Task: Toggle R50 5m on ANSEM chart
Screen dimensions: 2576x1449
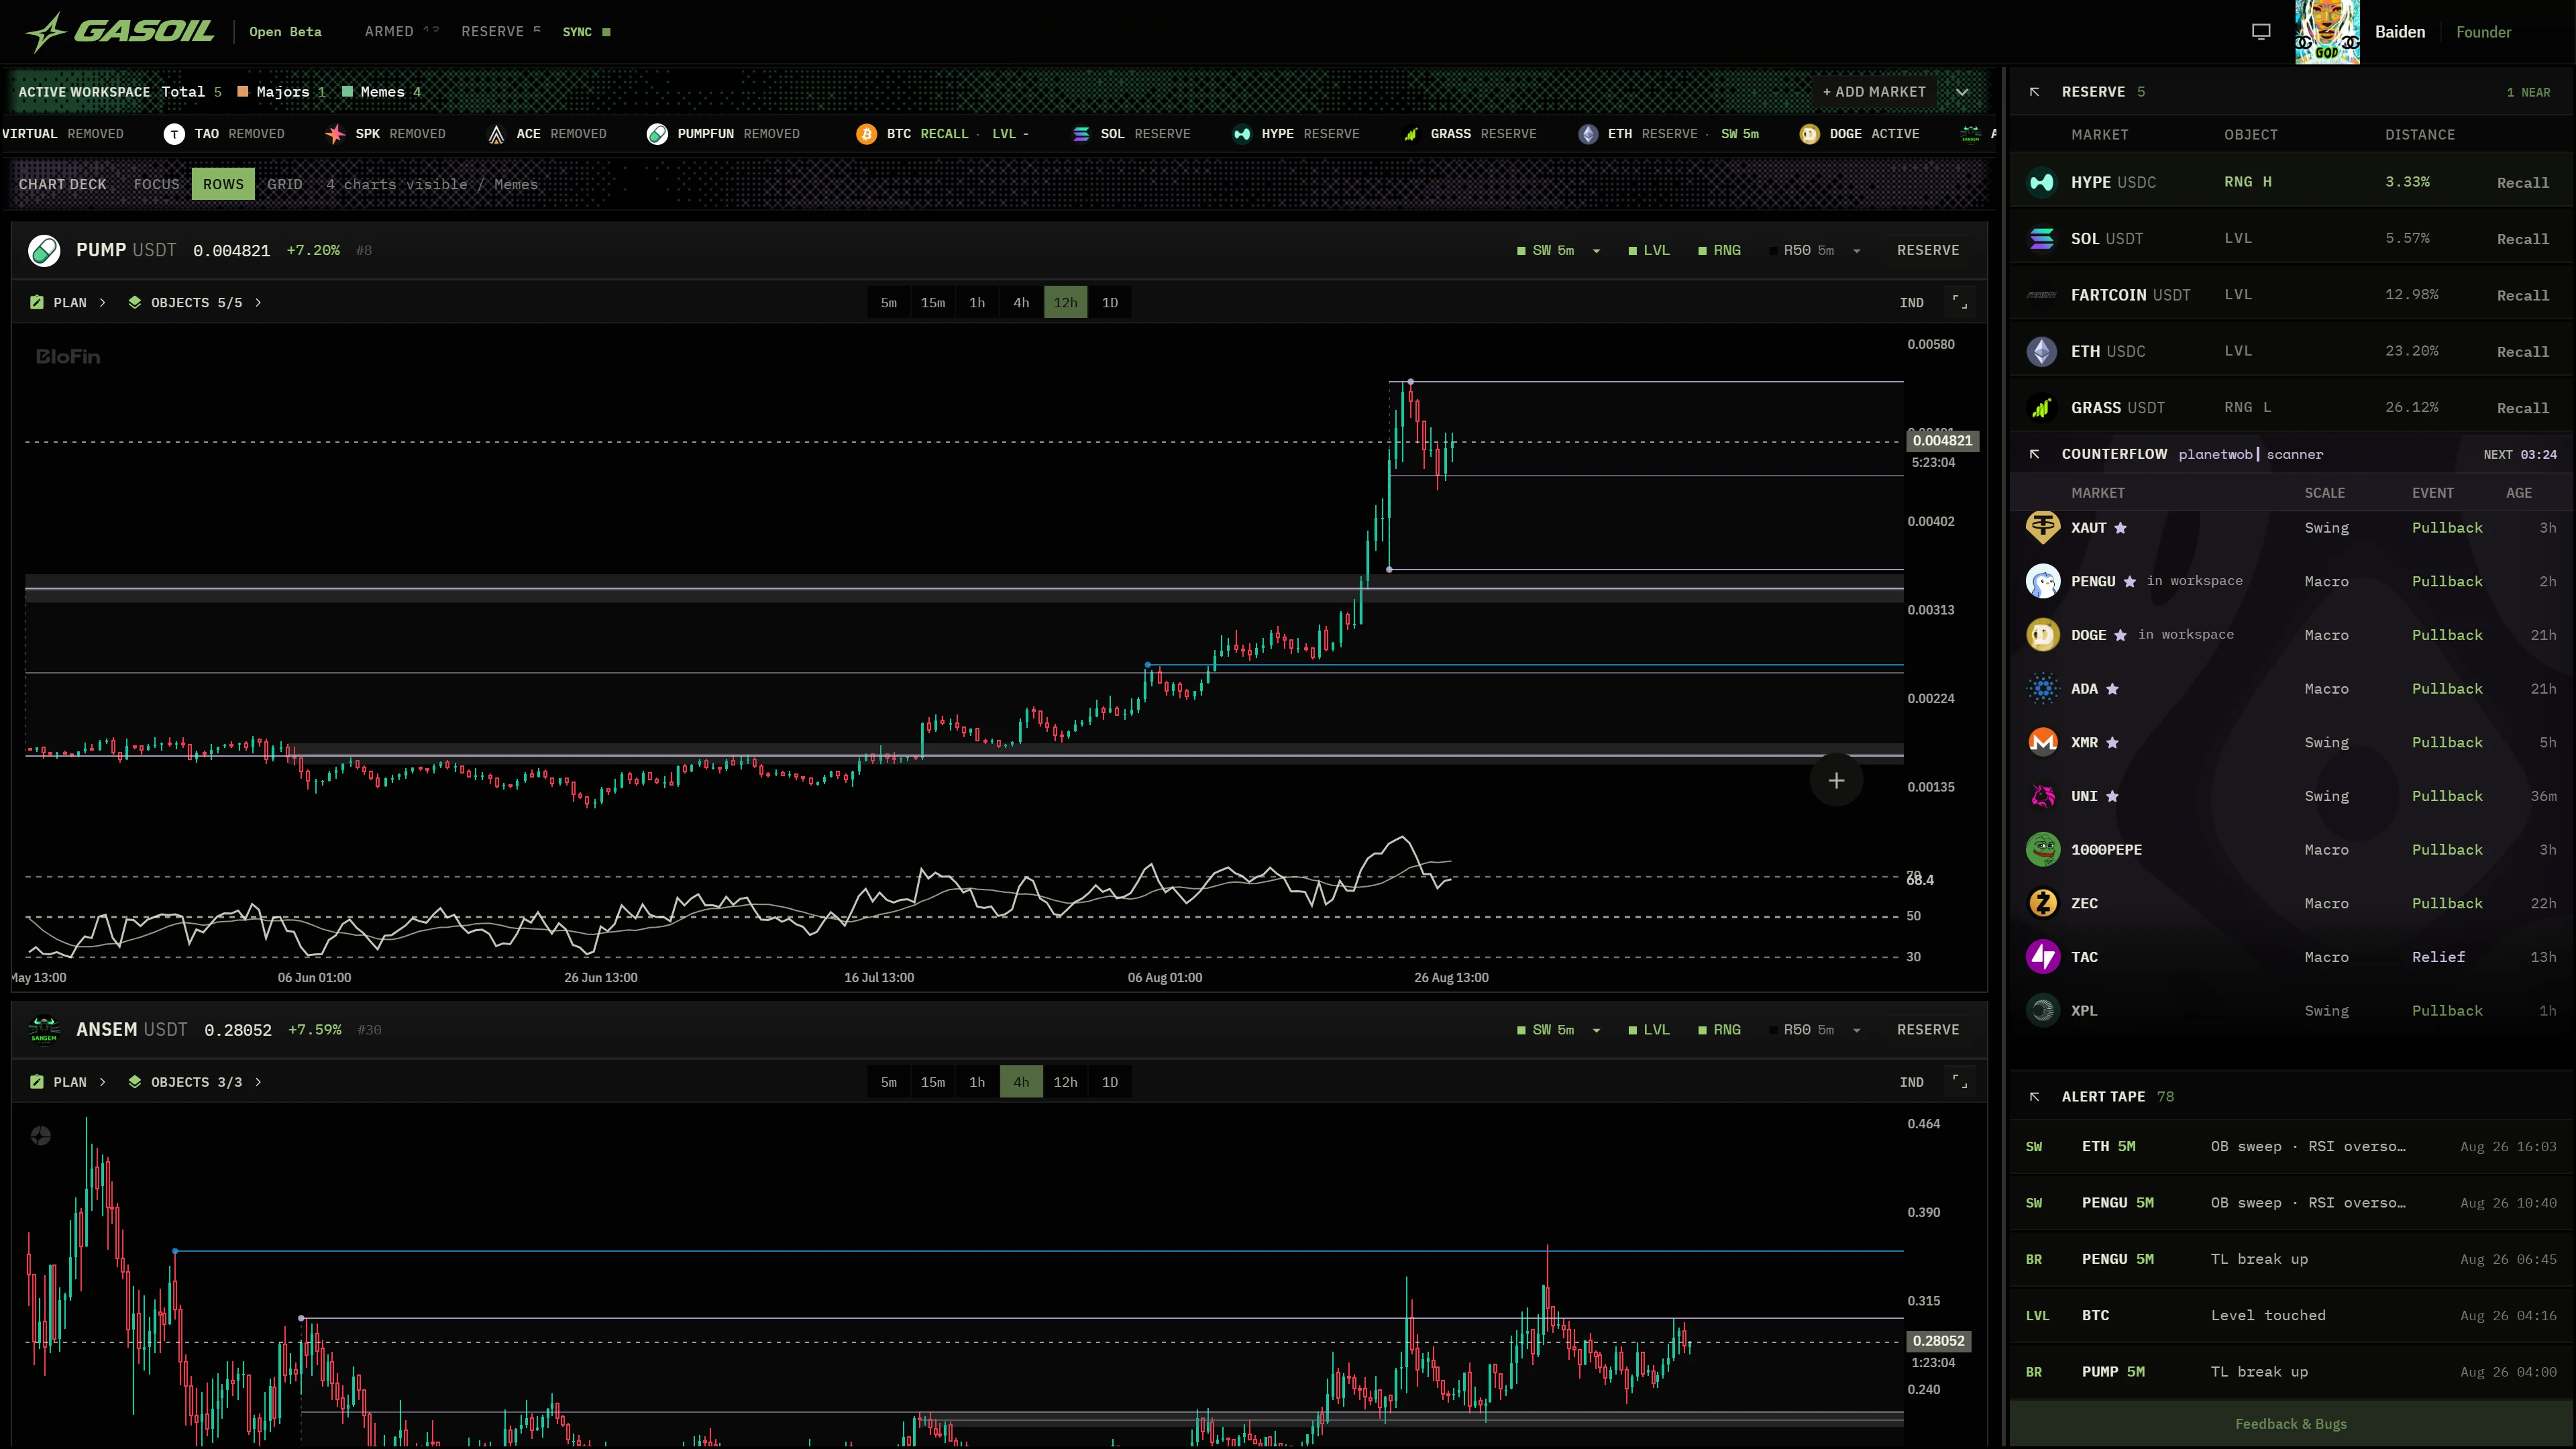Action: (x=1801, y=1030)
